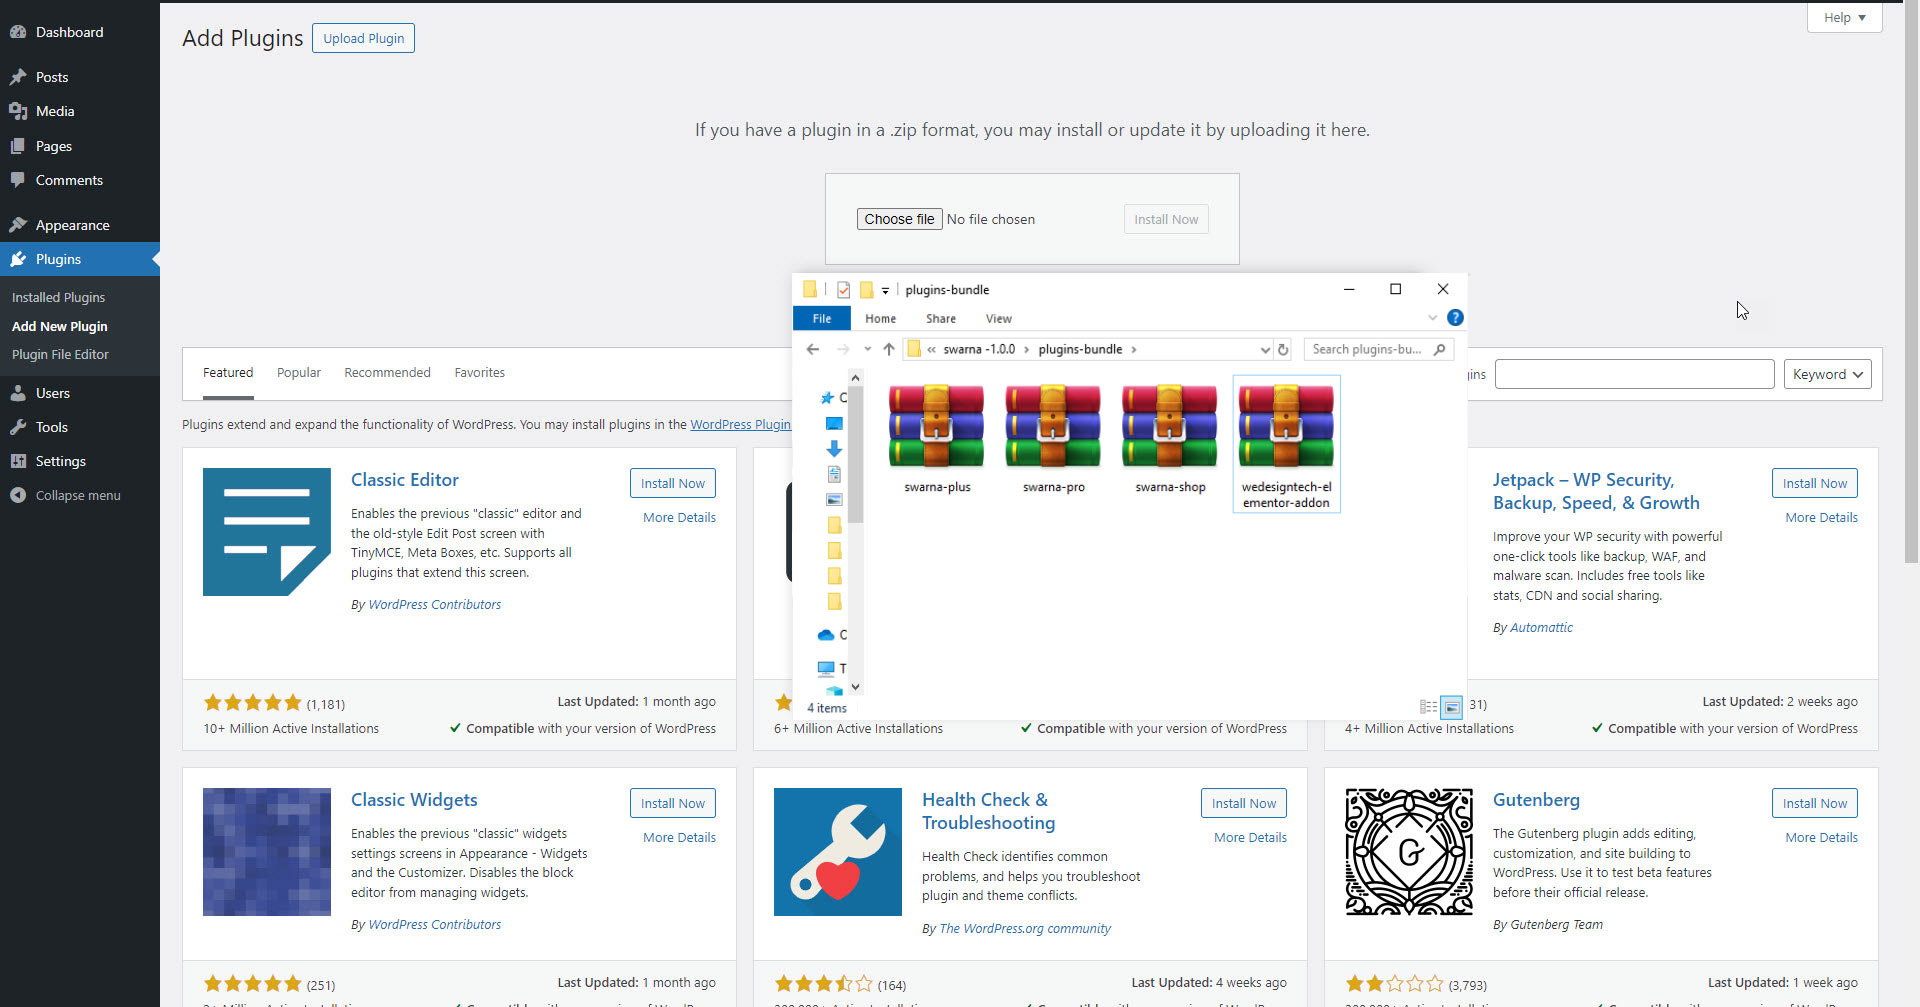
Task: Click the This PC monitor icon in sidebar
Action: point(826,668)
